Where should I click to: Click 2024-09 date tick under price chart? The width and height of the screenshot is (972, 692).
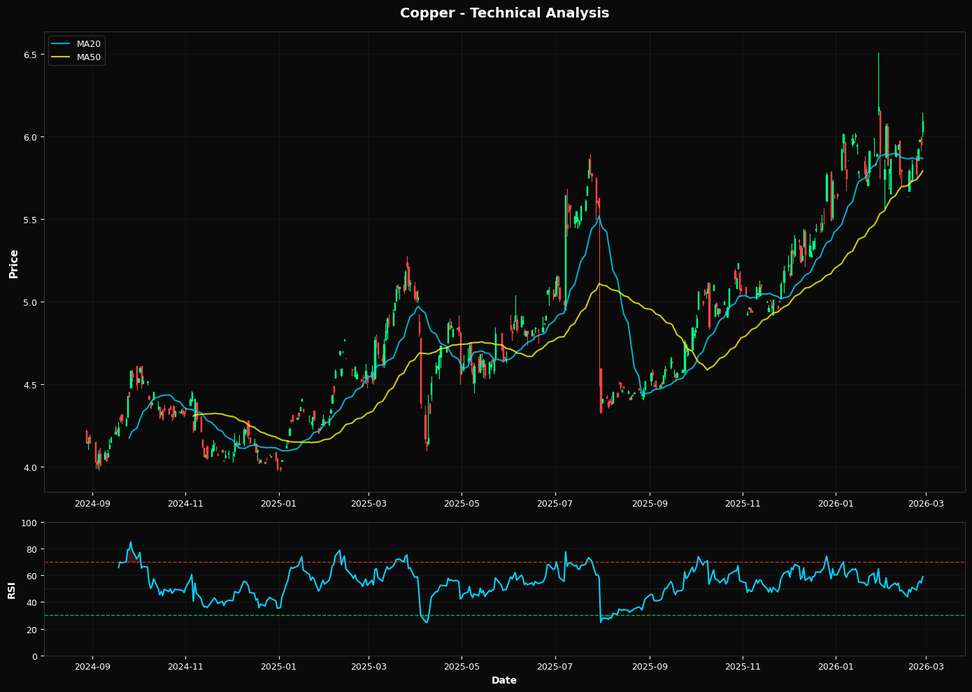pos(92,503)
